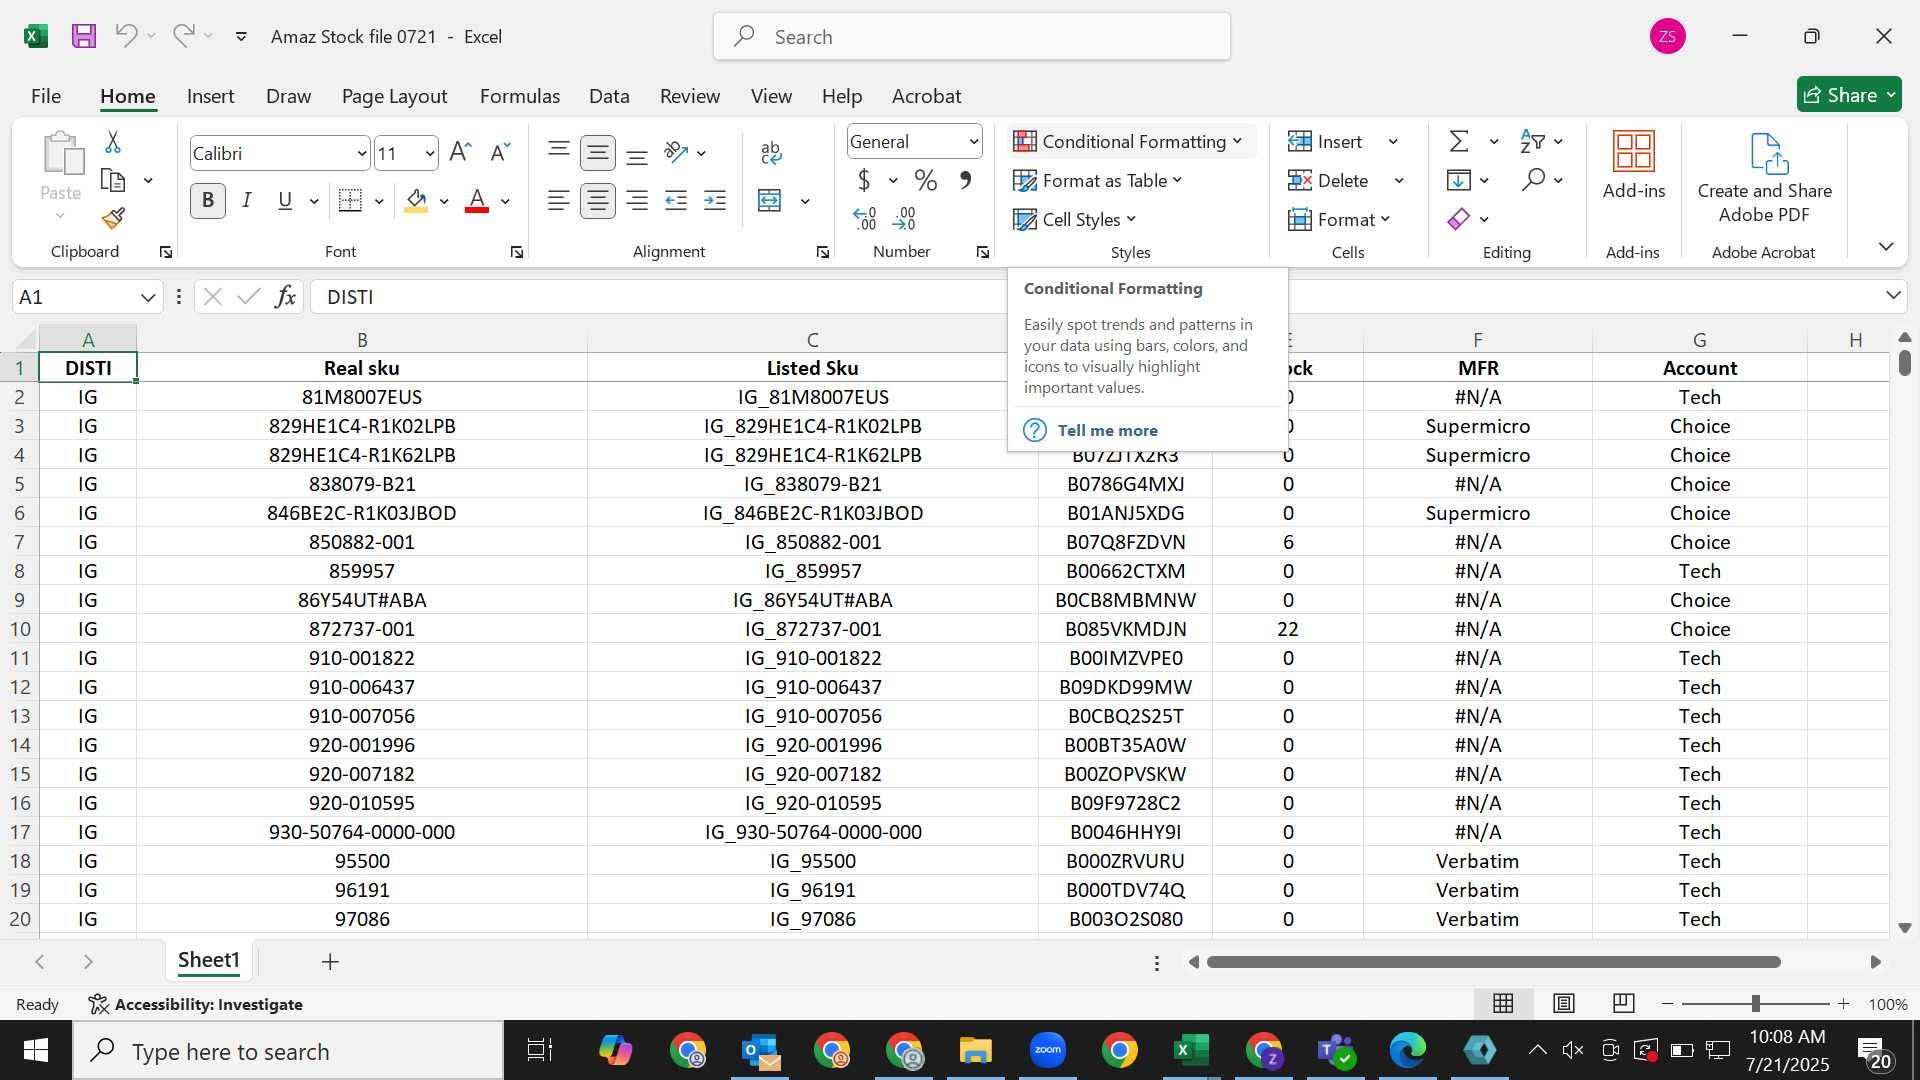Apply Comma Style formatting
This screenshot has height=1080, width=1920.
click(965, 180)
